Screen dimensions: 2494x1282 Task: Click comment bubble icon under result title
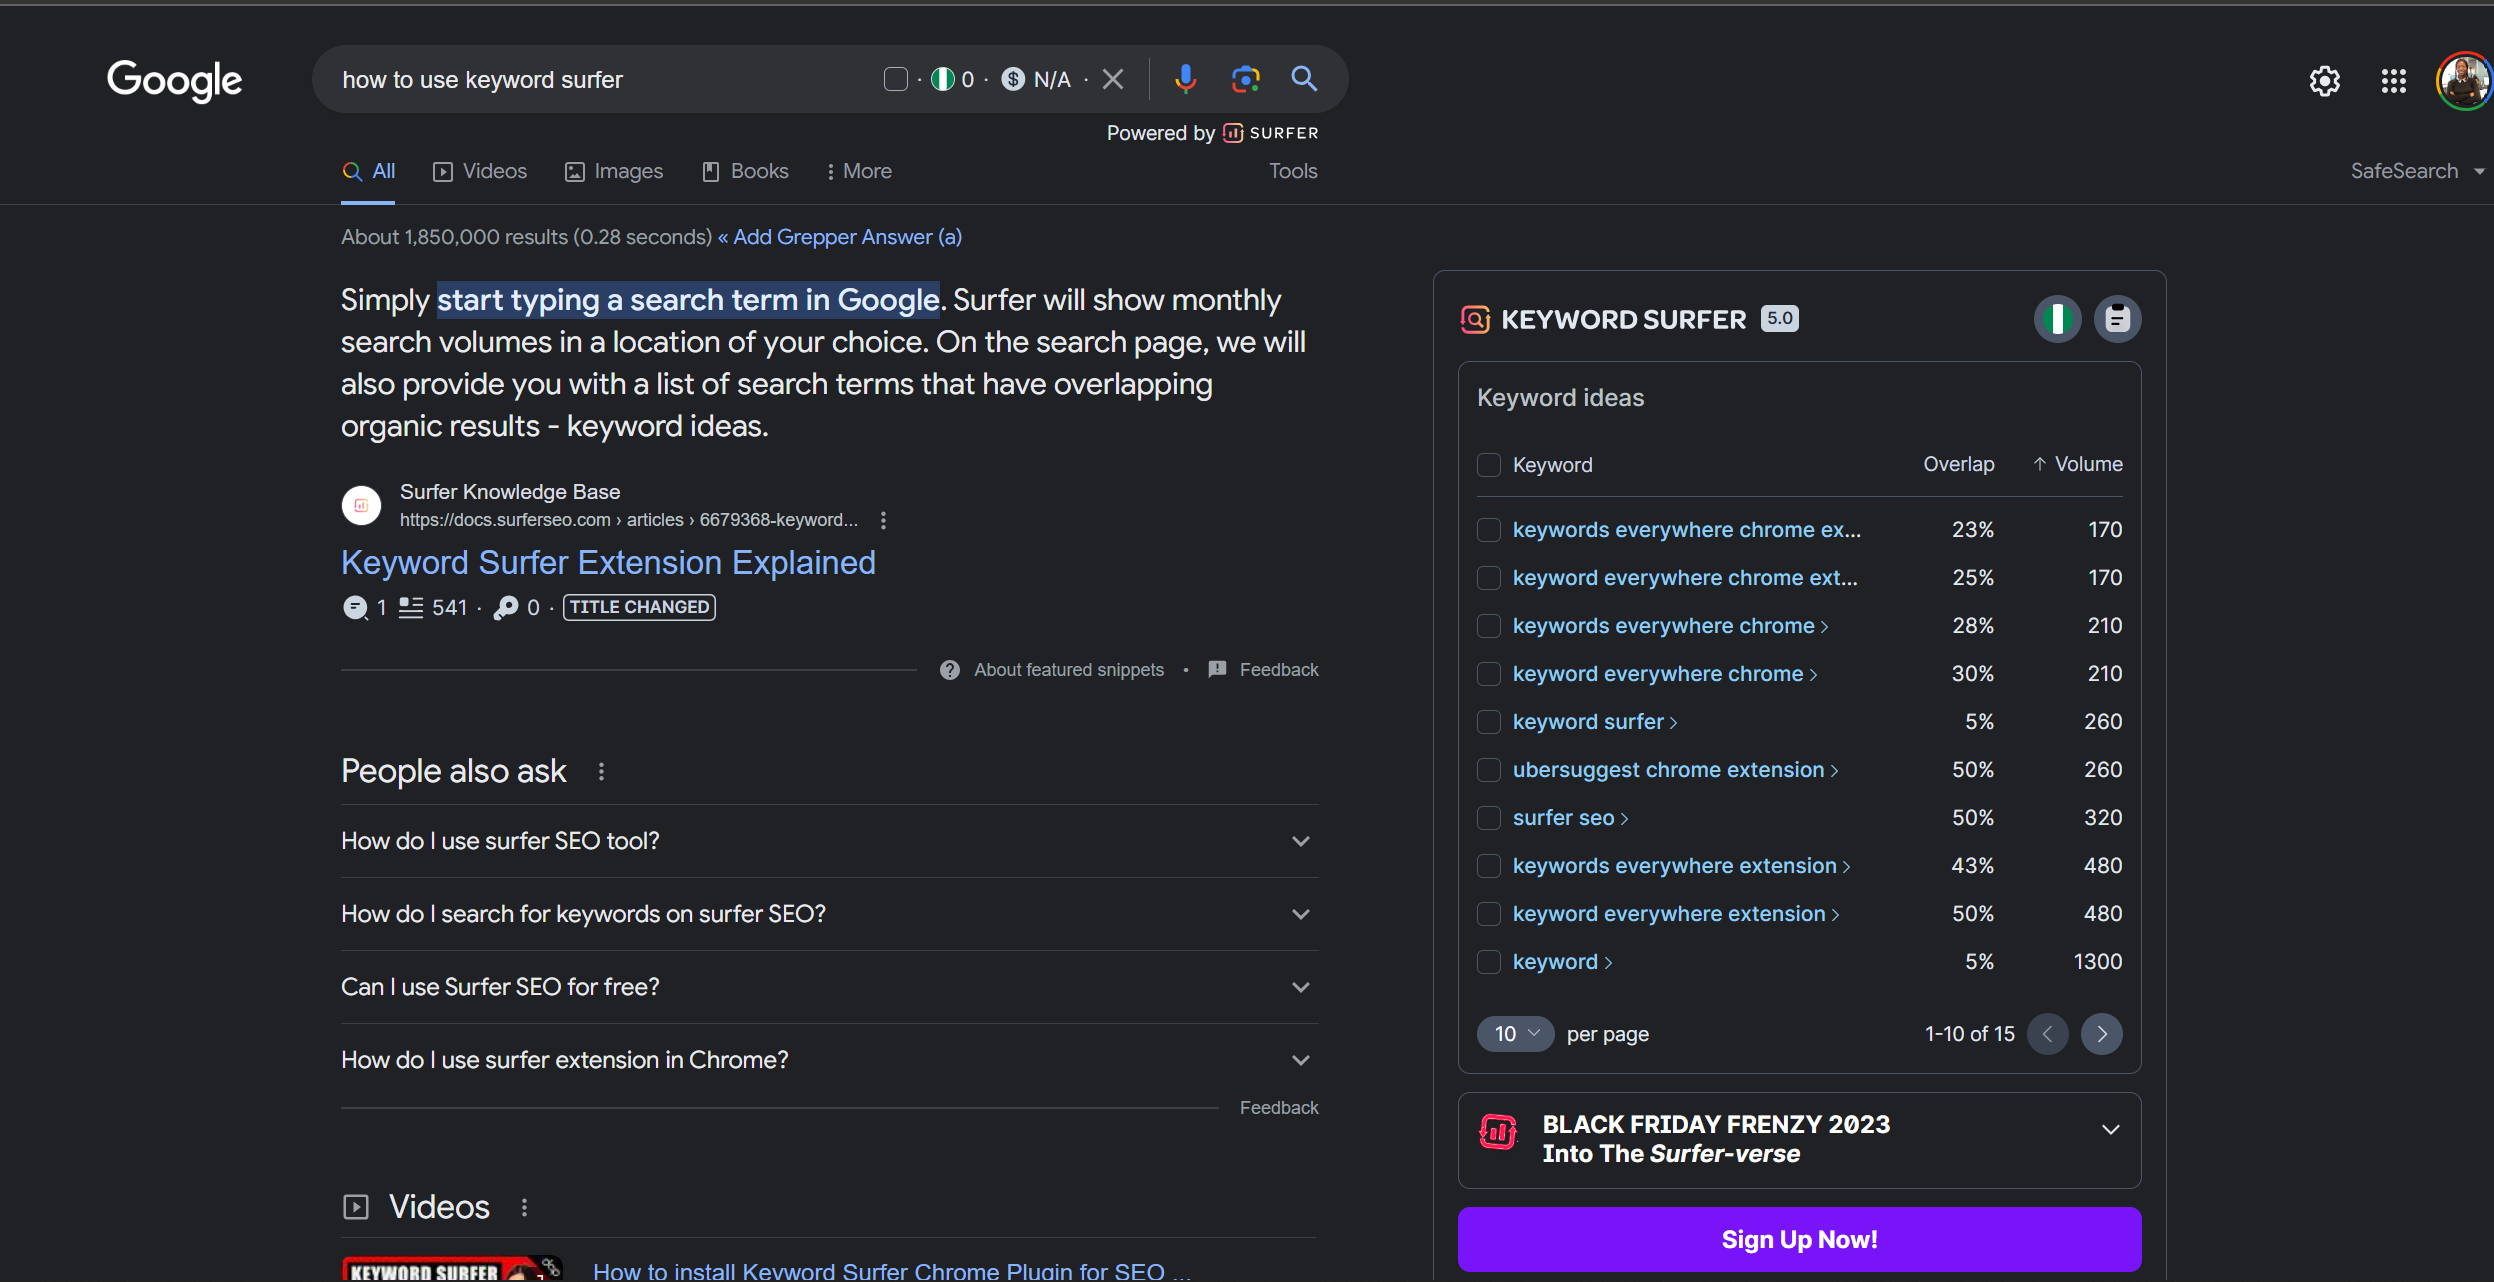click(x=355, y=607)
